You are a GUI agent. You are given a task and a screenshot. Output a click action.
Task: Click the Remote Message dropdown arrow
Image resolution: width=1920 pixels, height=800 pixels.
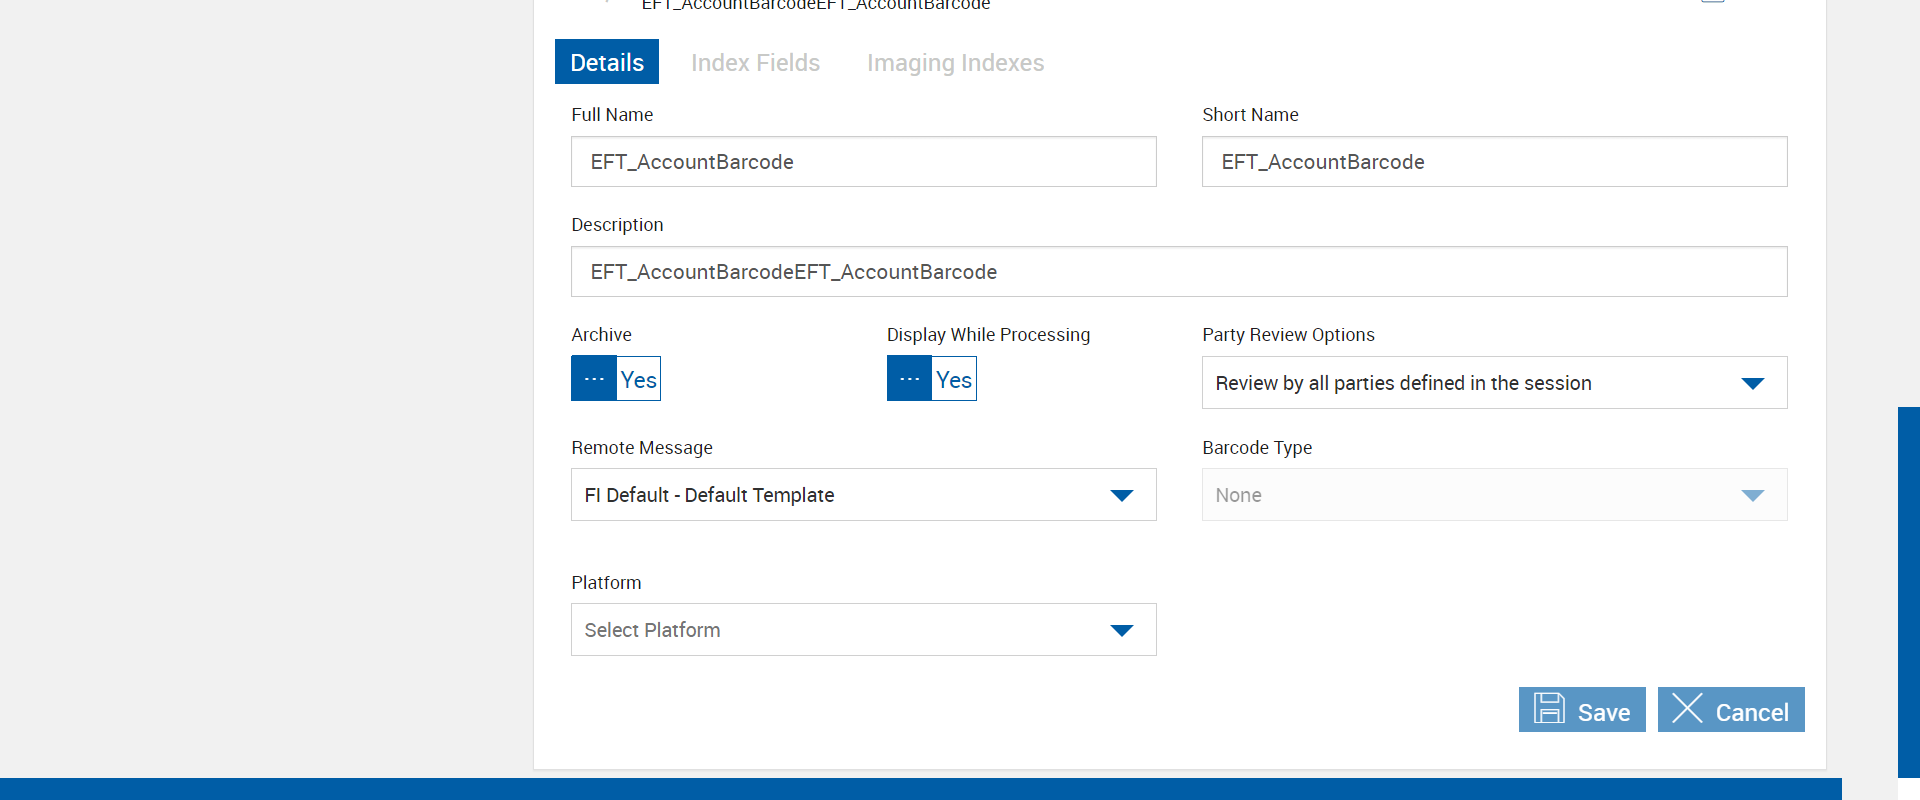point(1121,496)
